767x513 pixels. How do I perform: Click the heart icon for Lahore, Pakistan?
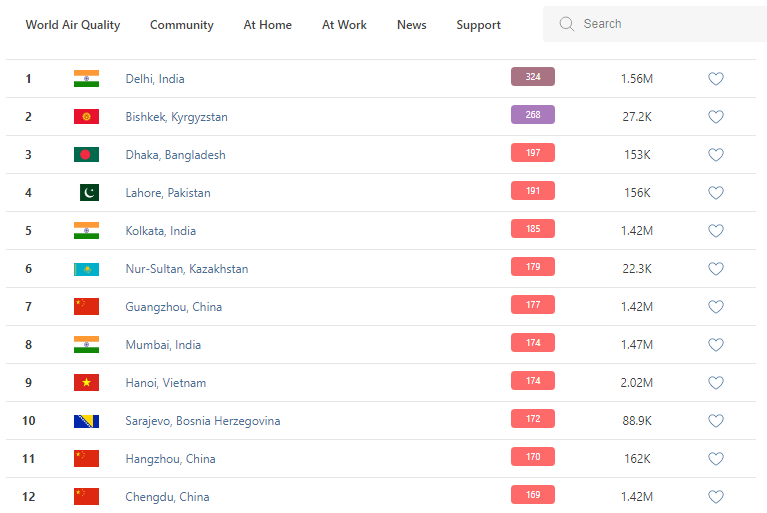(715, 193)
